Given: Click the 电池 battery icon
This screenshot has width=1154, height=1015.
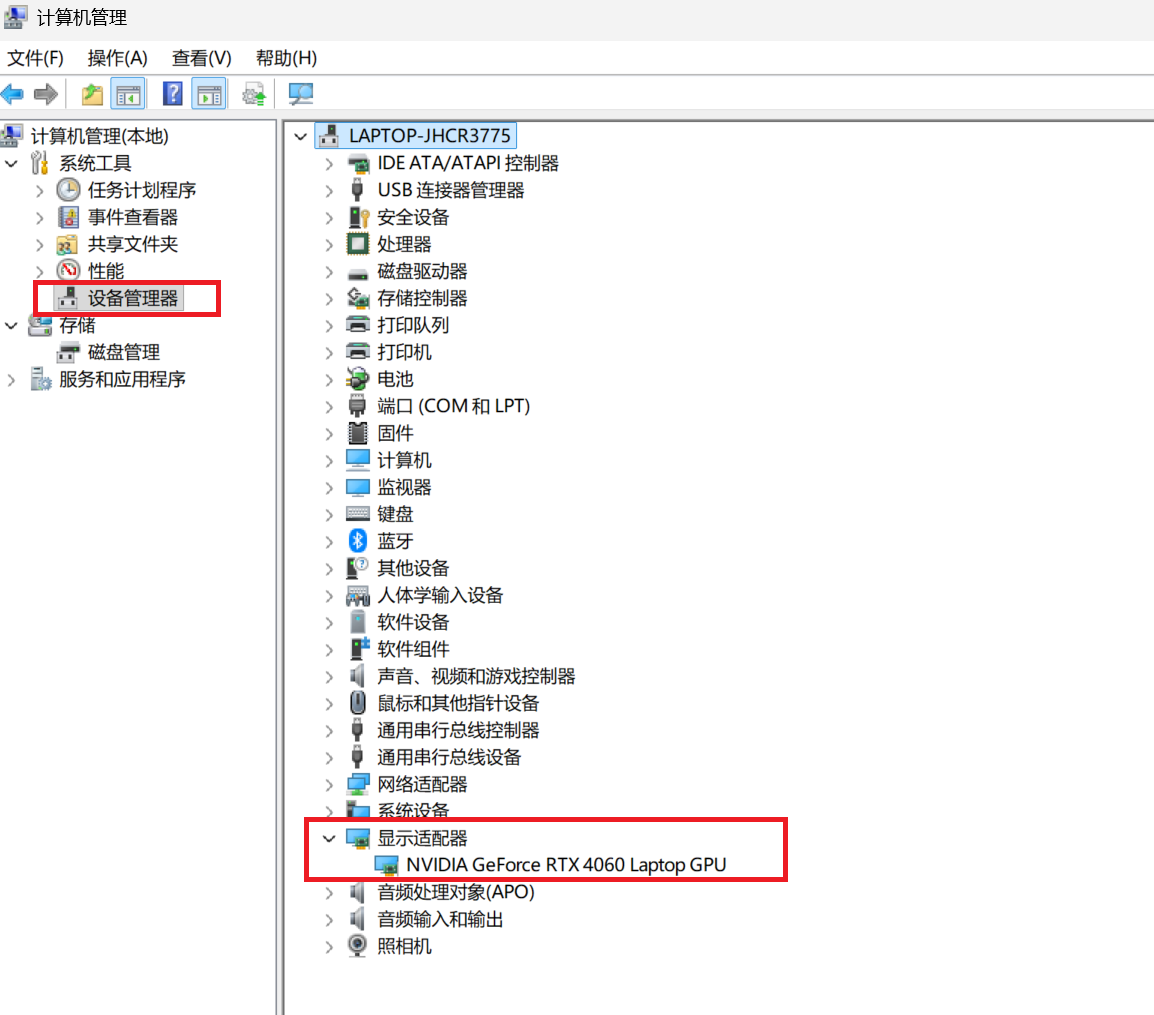Looking at the screenshot, I should (358, 379).
